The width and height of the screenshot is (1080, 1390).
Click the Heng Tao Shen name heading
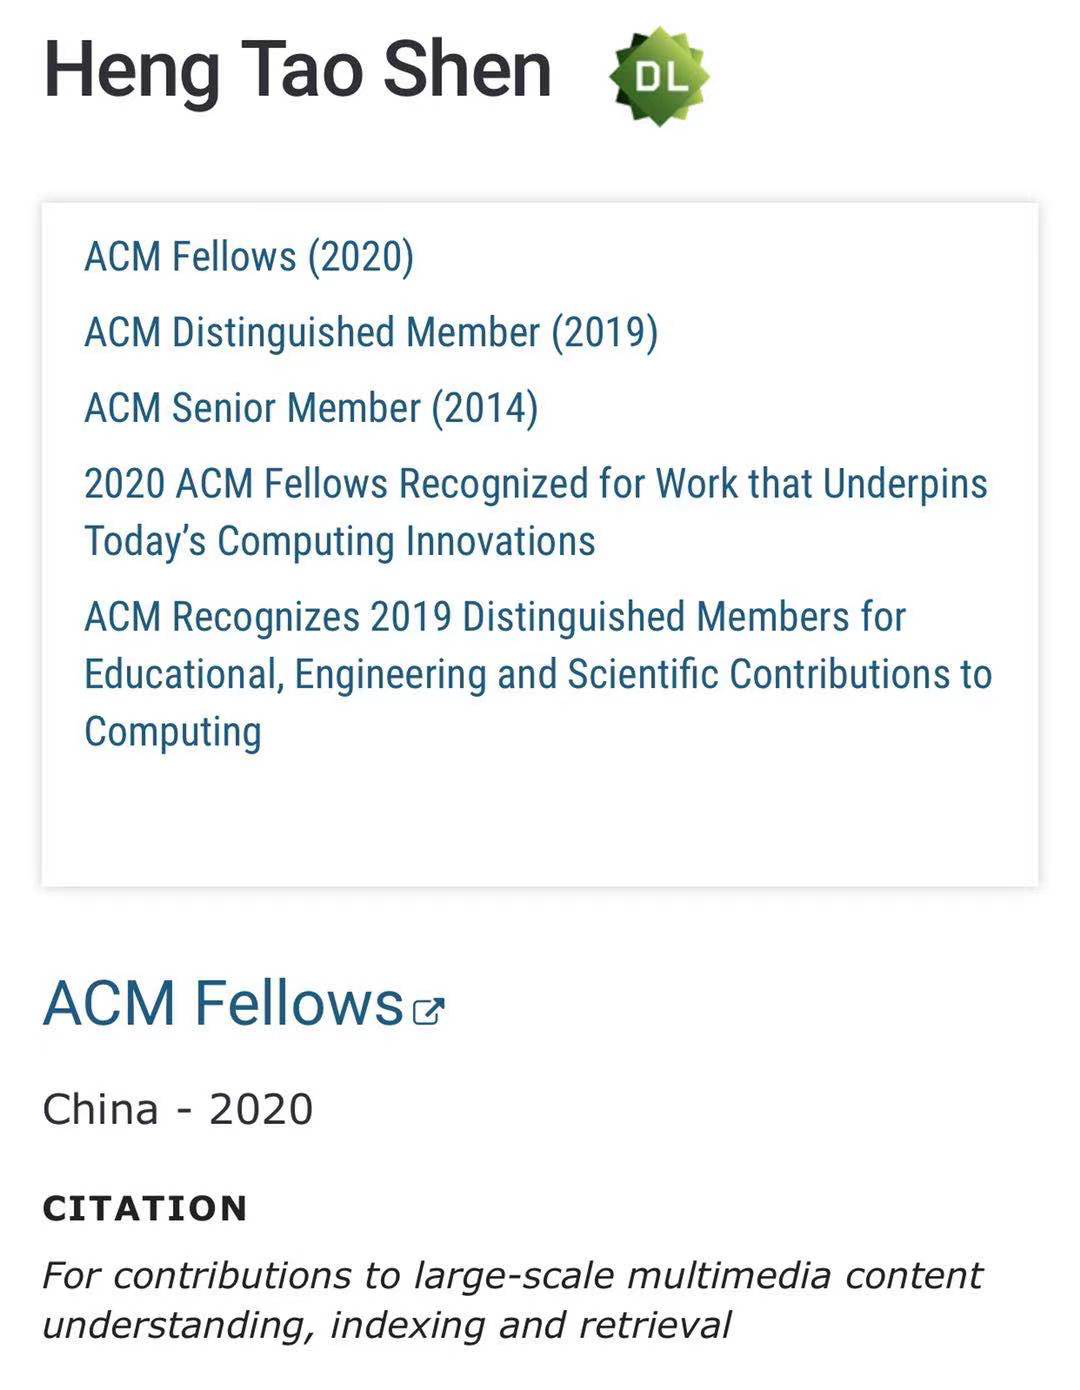pos(297,70)
